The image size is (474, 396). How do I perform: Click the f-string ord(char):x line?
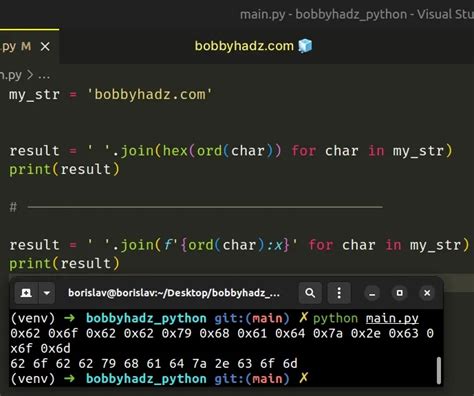(239, 245)
